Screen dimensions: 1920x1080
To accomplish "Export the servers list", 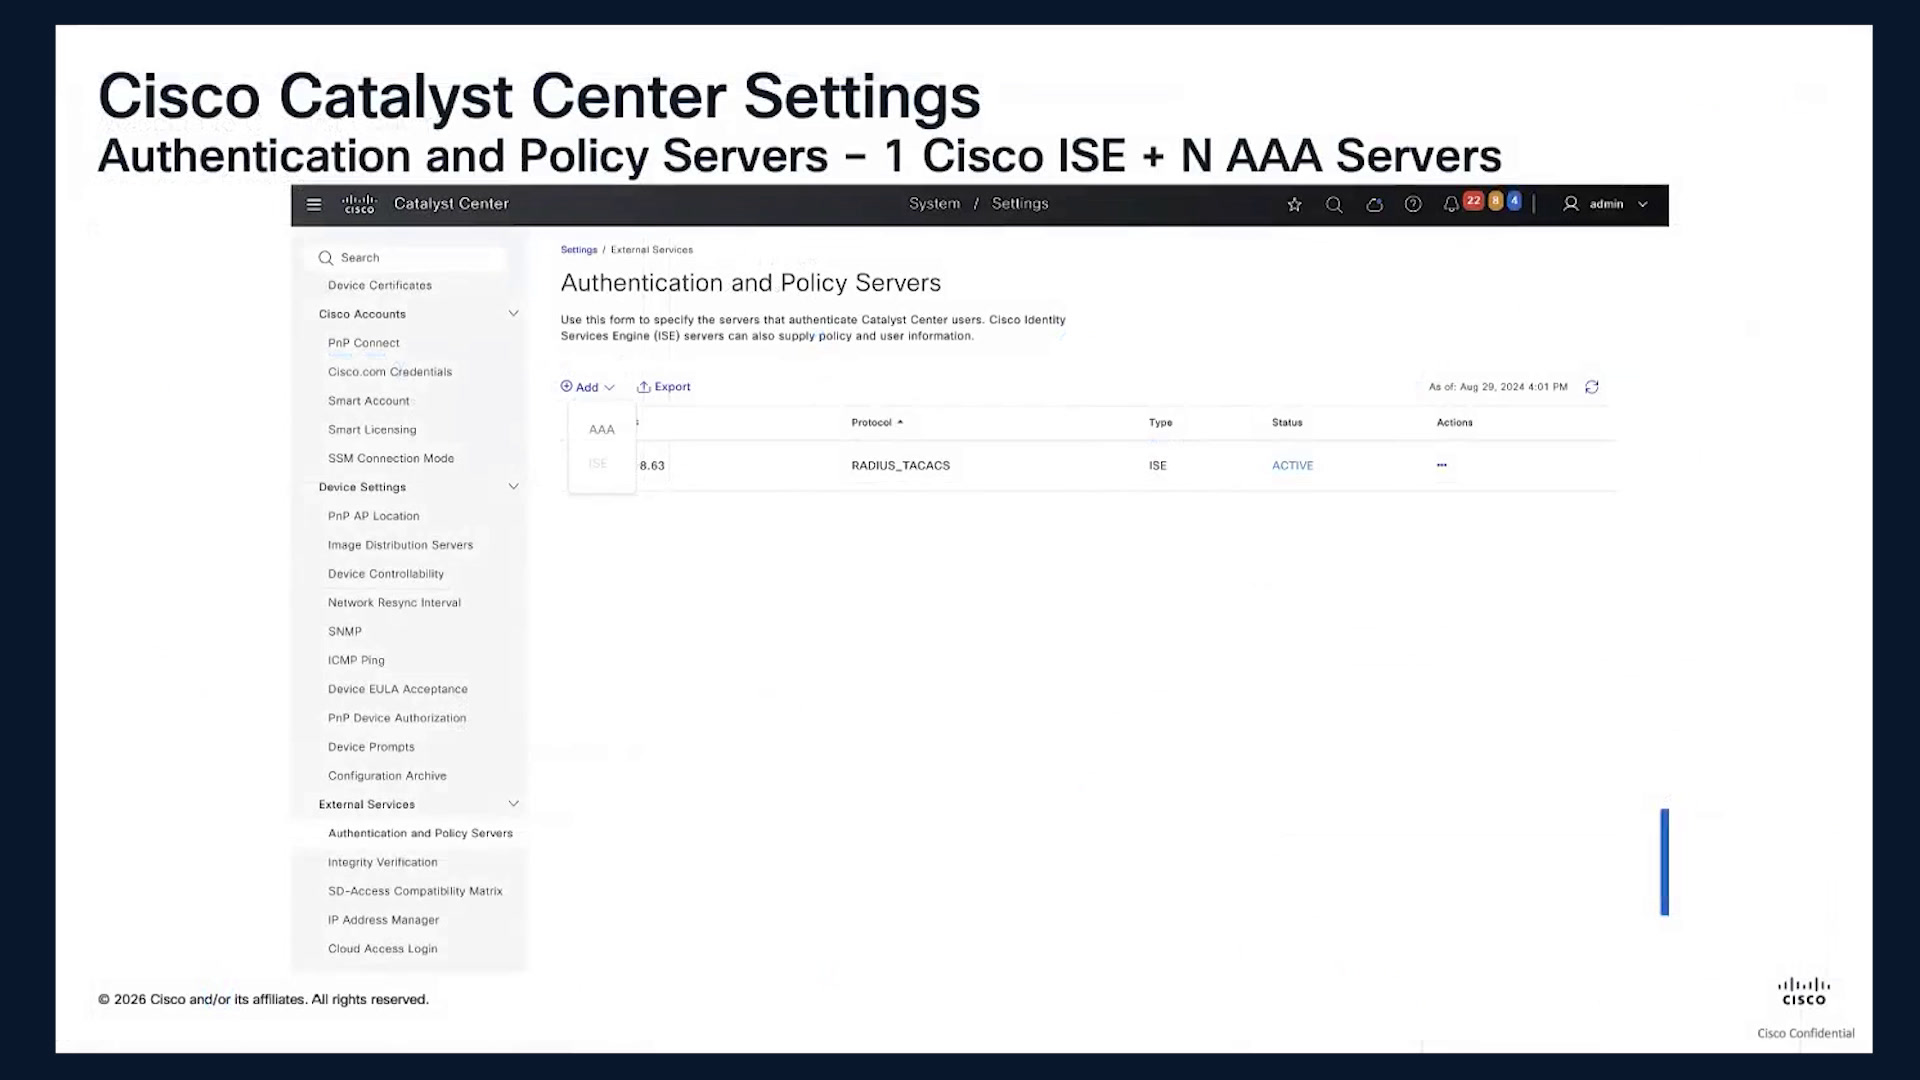I will 664,387.
